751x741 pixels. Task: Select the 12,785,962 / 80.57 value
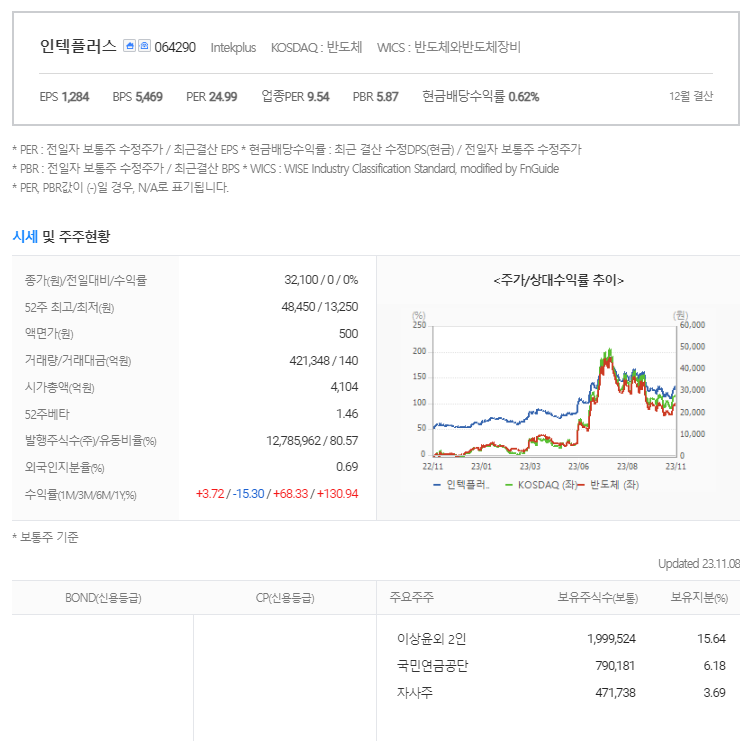tap(312, 441)
